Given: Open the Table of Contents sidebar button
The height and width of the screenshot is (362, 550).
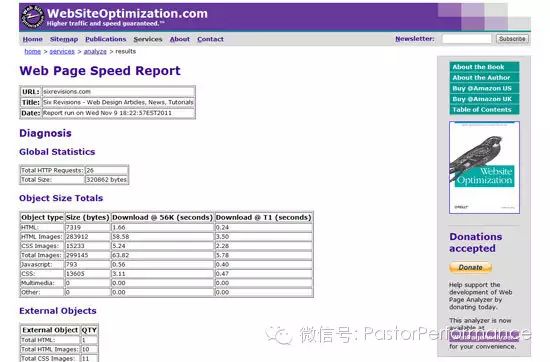Looking at the screenshot, I should point(484,110).
